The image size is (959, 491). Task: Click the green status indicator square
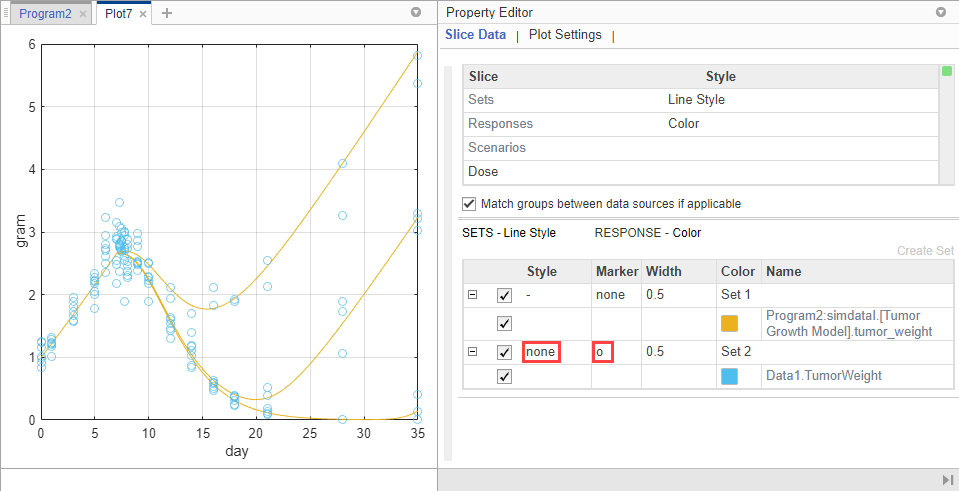pyautogui.click(x=947, y=71)
